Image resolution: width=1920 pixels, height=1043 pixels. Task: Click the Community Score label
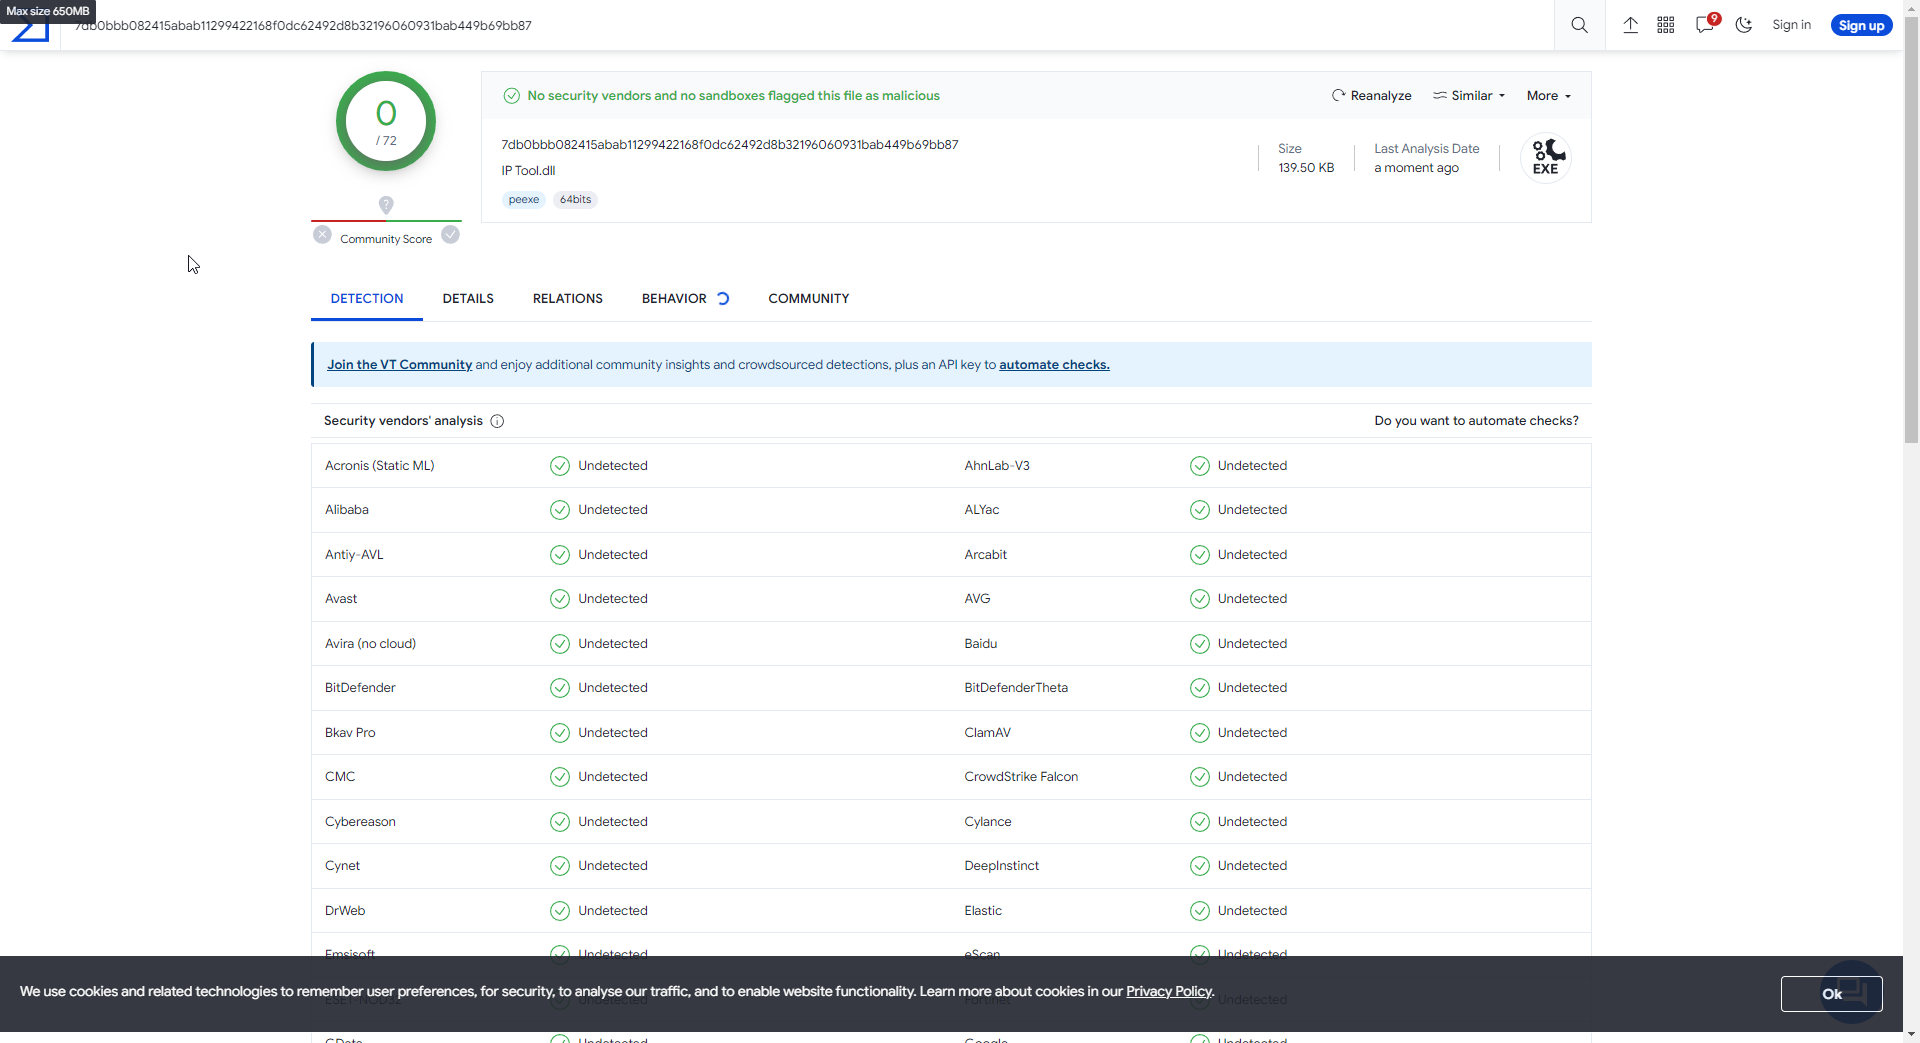(x=386, y=239)
